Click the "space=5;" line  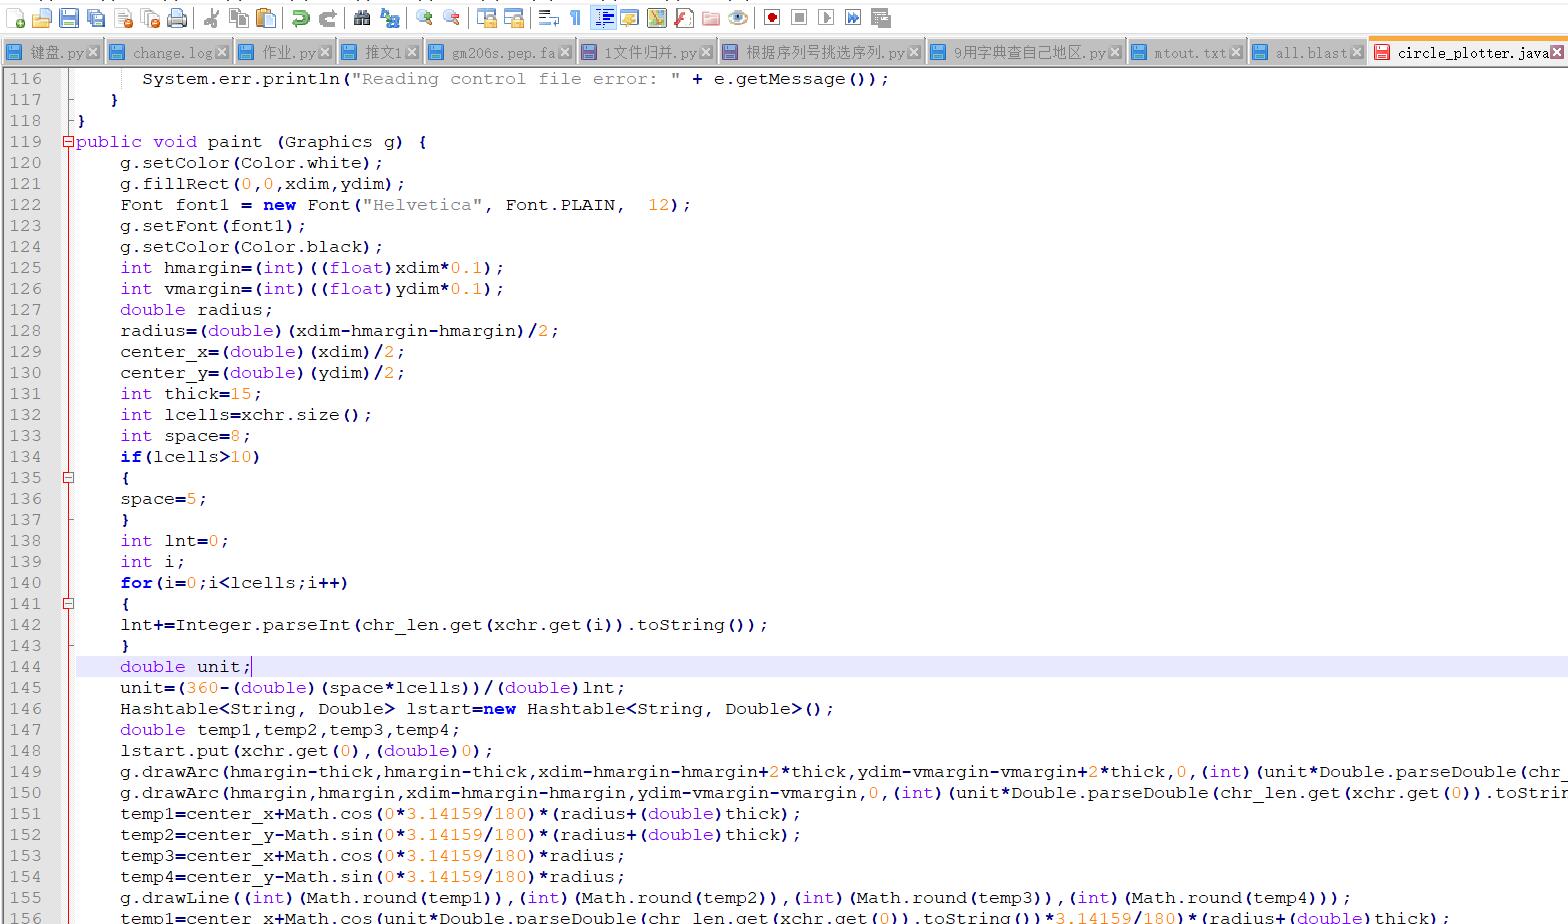(x=164, y=499)
